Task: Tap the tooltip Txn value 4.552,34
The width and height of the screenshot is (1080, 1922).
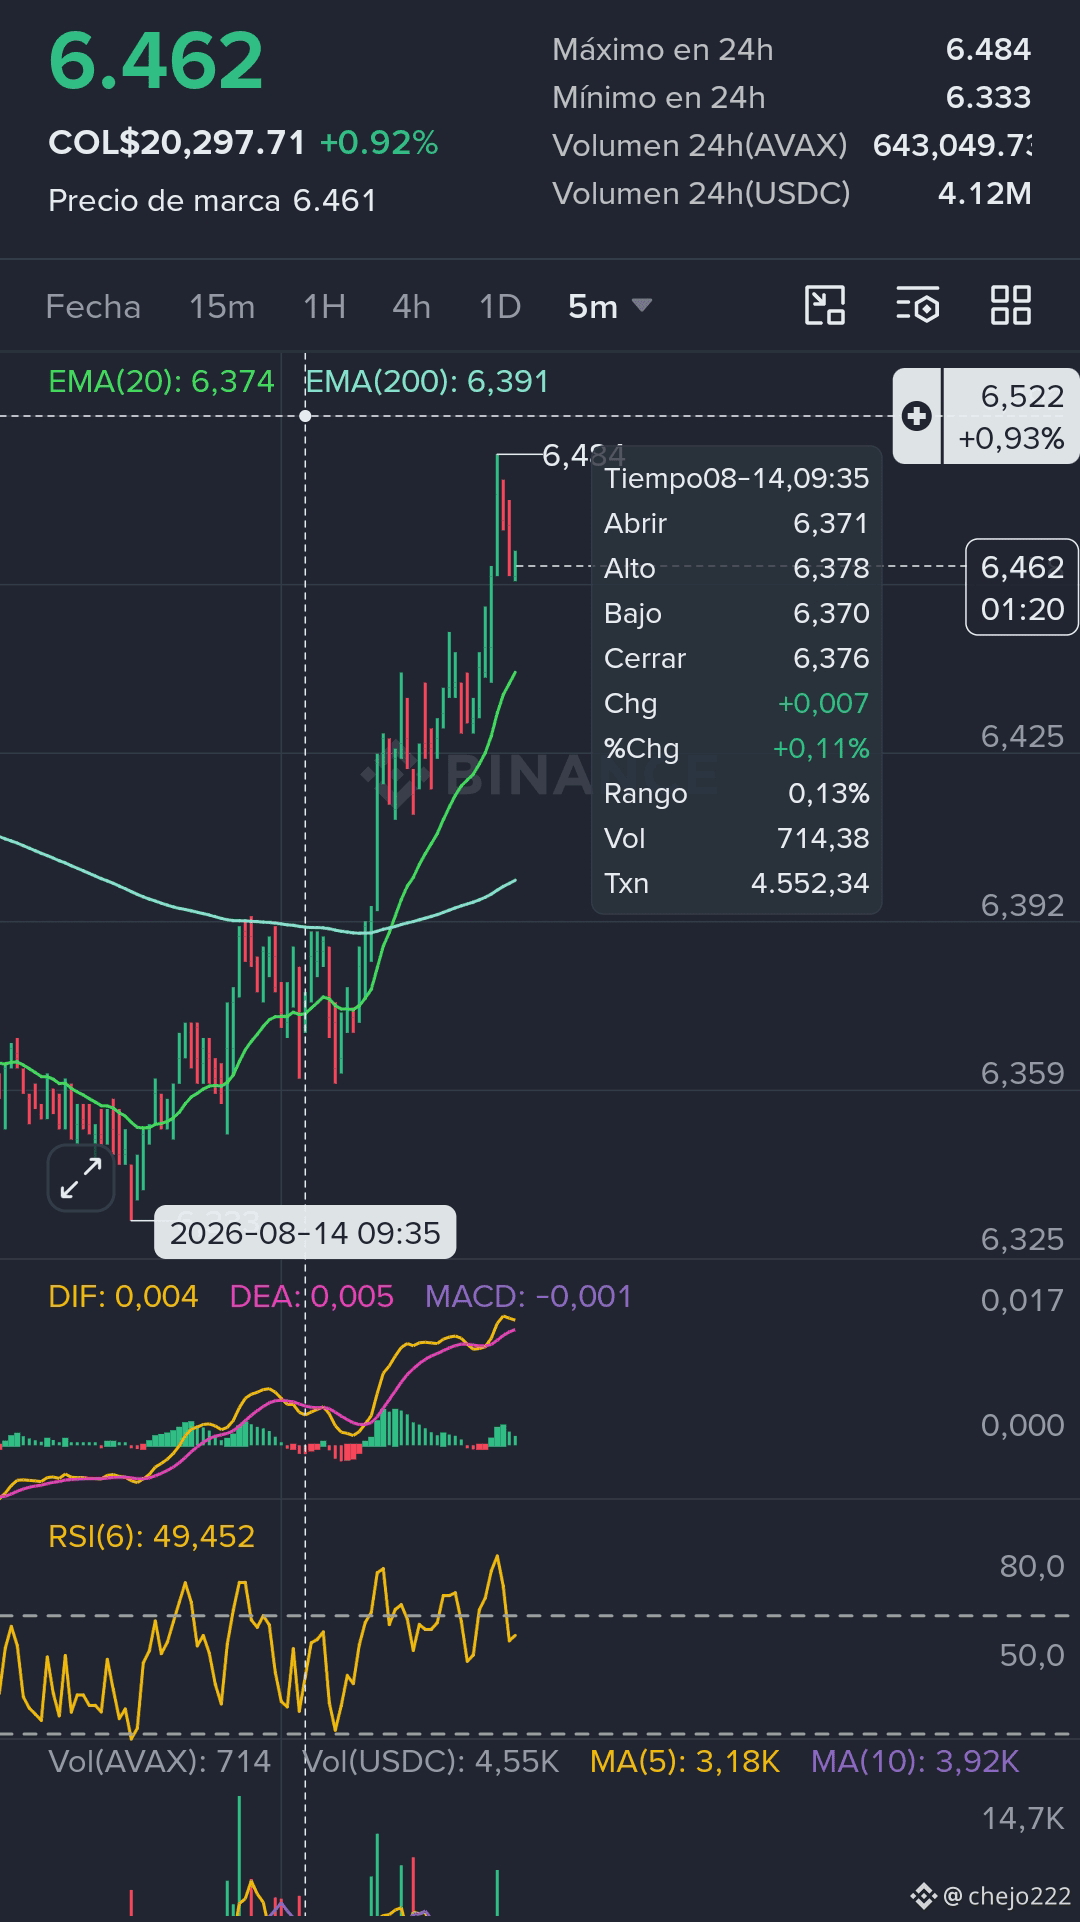Action: coord(810,883)
